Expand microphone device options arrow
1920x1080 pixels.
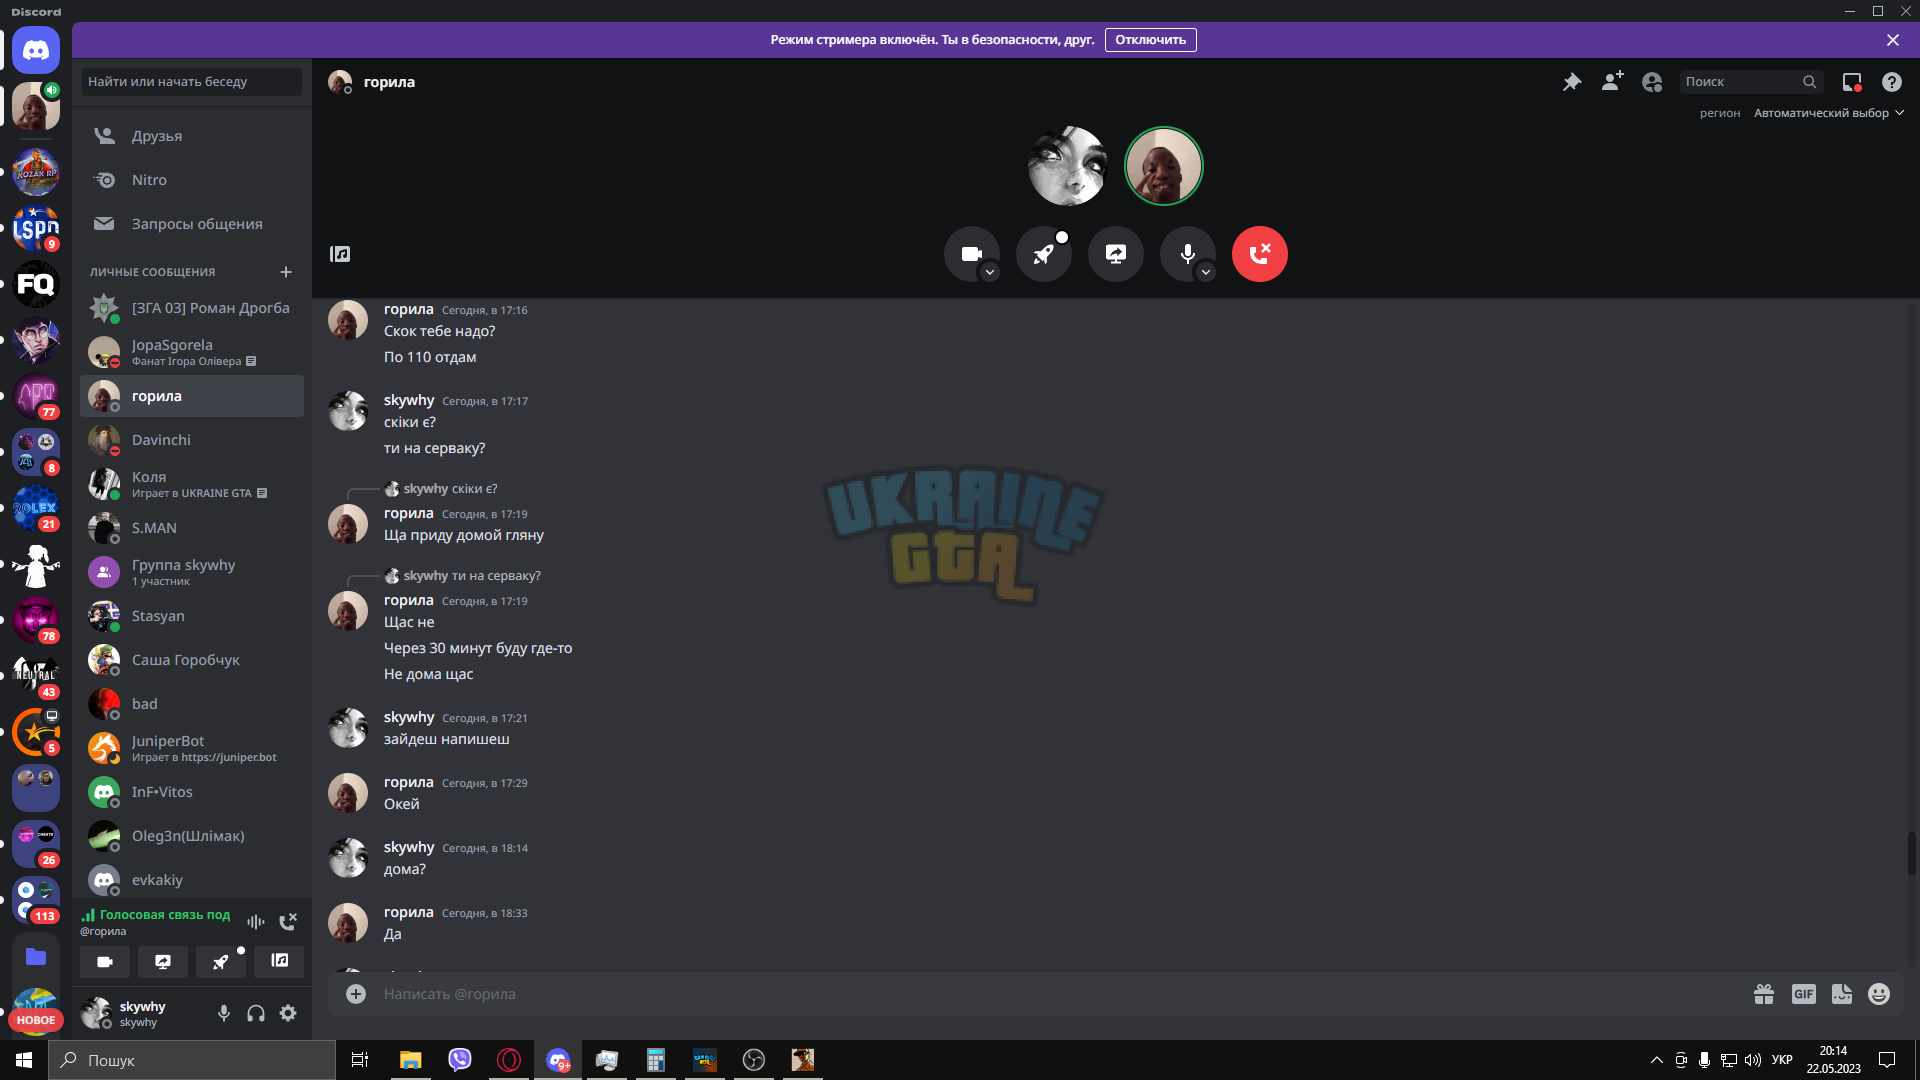click(1206, 272)
